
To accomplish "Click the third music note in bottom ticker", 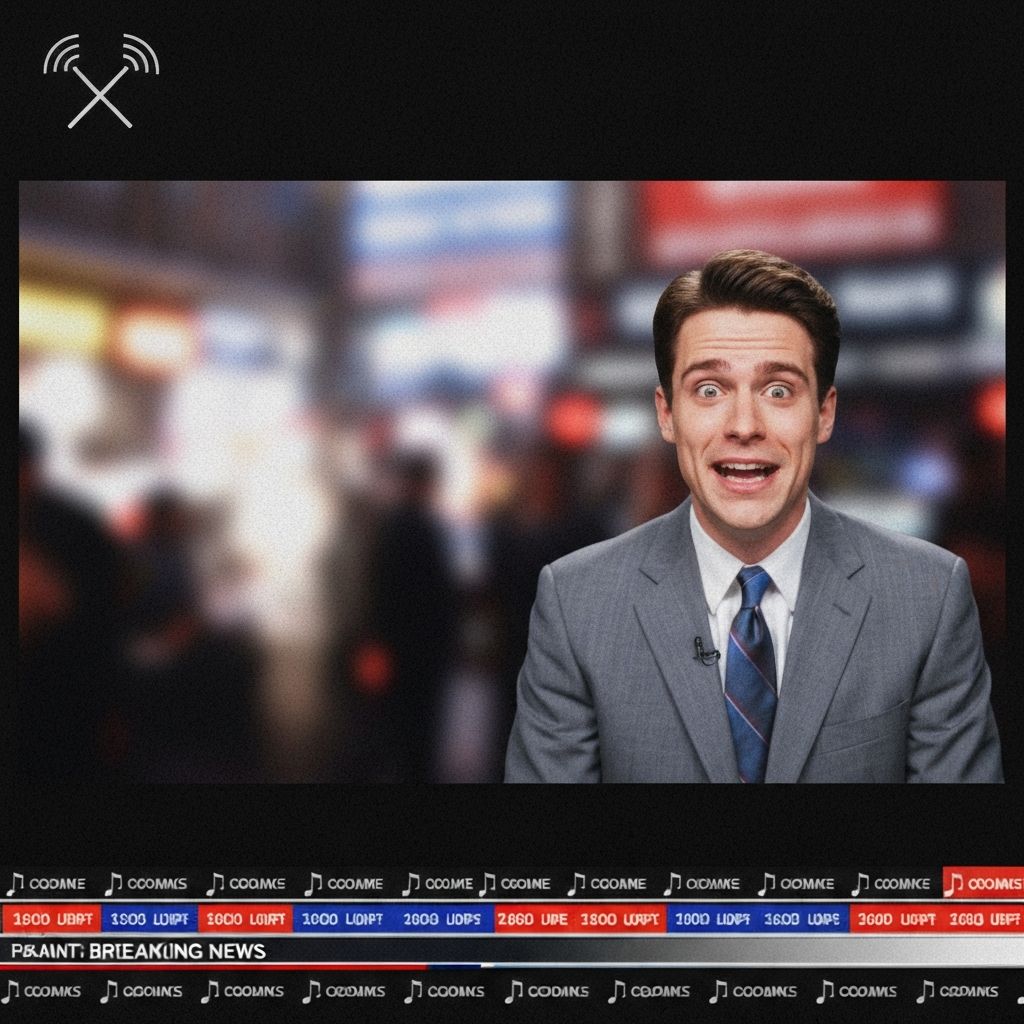I will tap(210, 991).
